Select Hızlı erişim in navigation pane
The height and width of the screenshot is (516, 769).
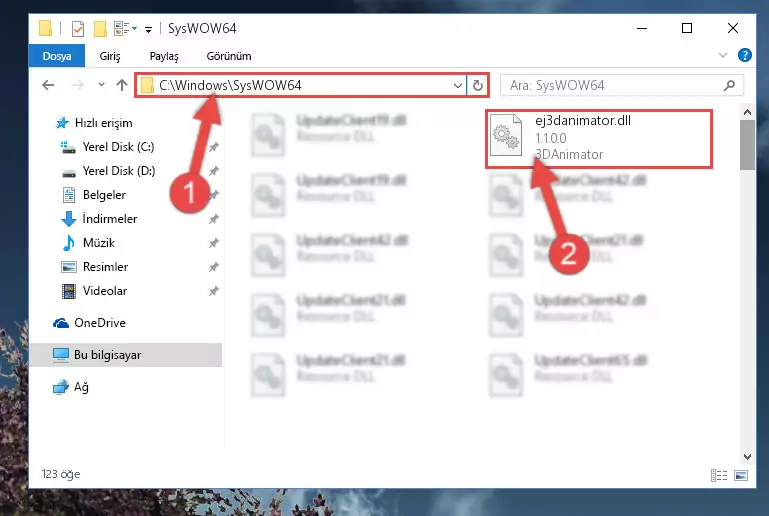94,123
